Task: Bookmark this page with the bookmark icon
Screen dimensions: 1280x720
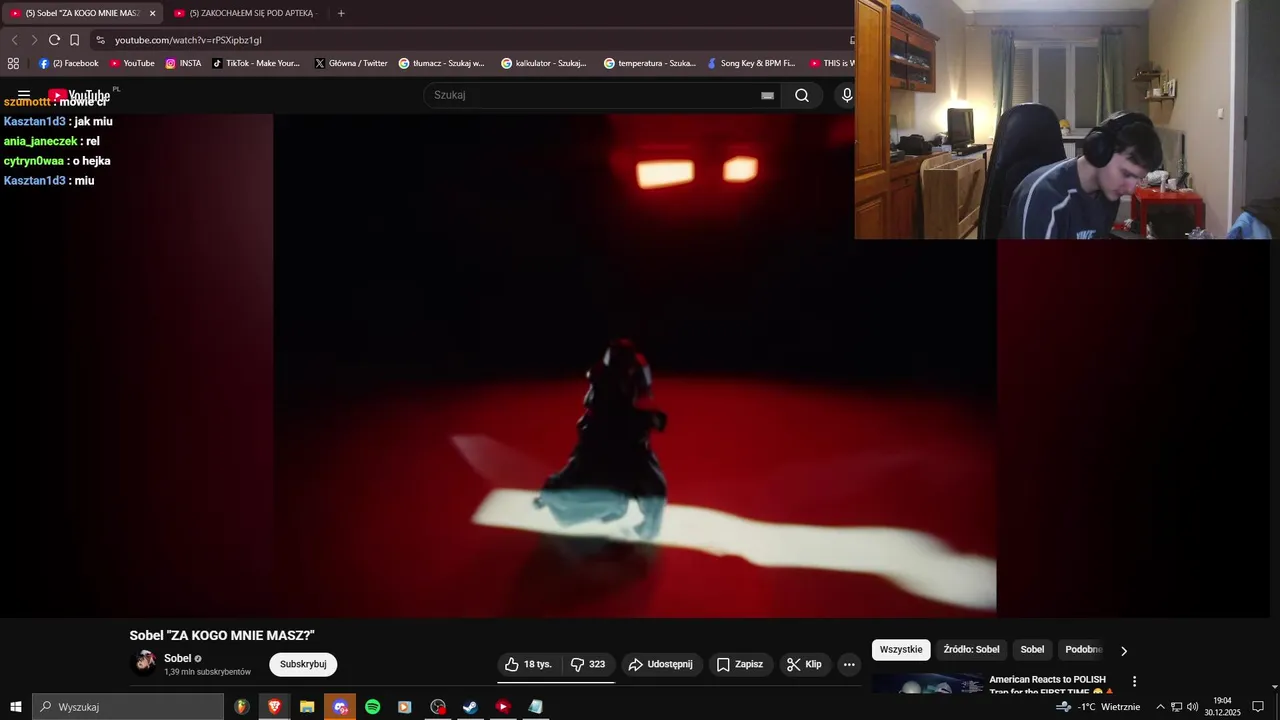Action: pos(74,40)
